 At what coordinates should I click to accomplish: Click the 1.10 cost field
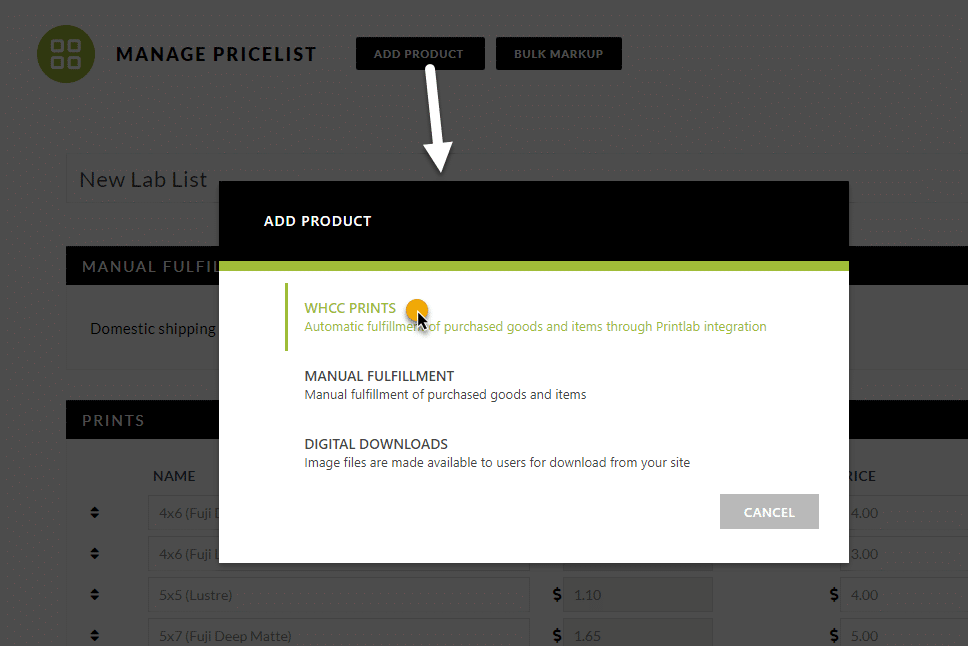point(638,595)
